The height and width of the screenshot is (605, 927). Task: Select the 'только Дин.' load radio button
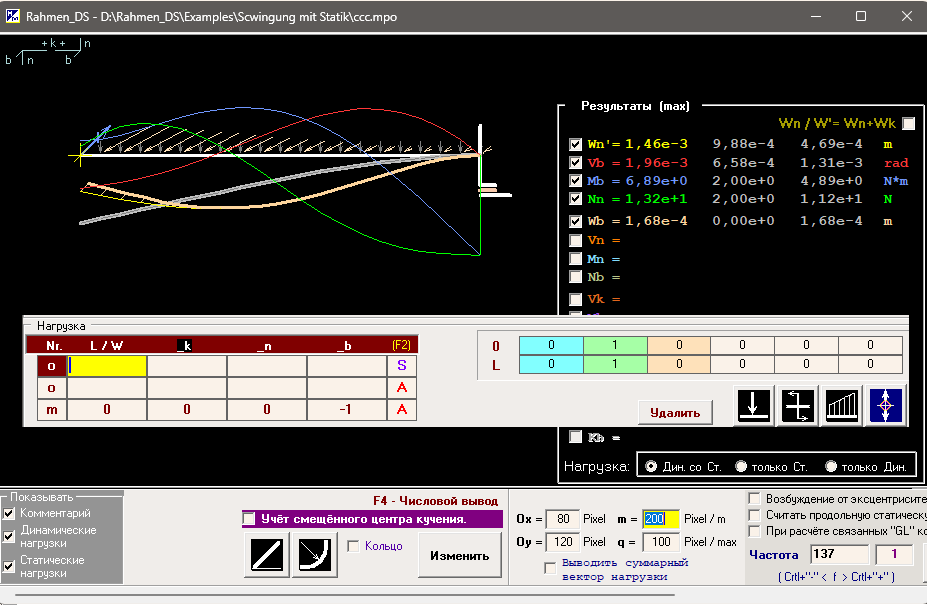point(831,466)
